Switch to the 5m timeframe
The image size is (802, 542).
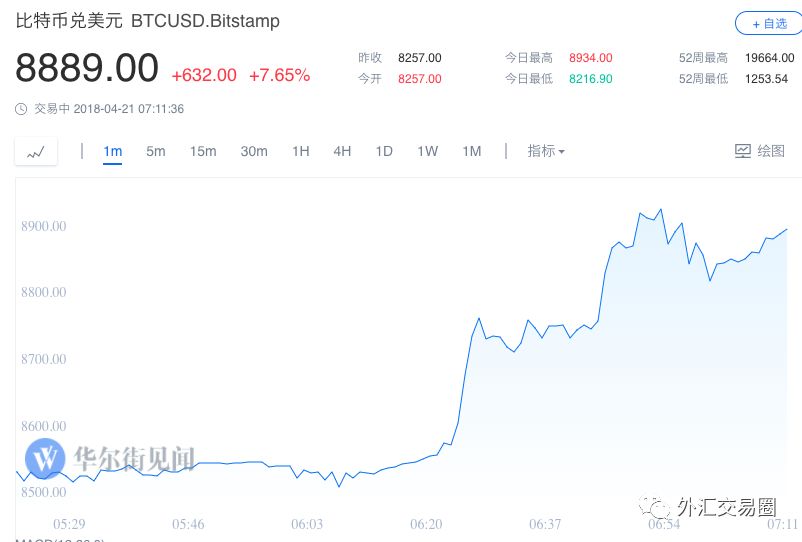click(155, 151)
